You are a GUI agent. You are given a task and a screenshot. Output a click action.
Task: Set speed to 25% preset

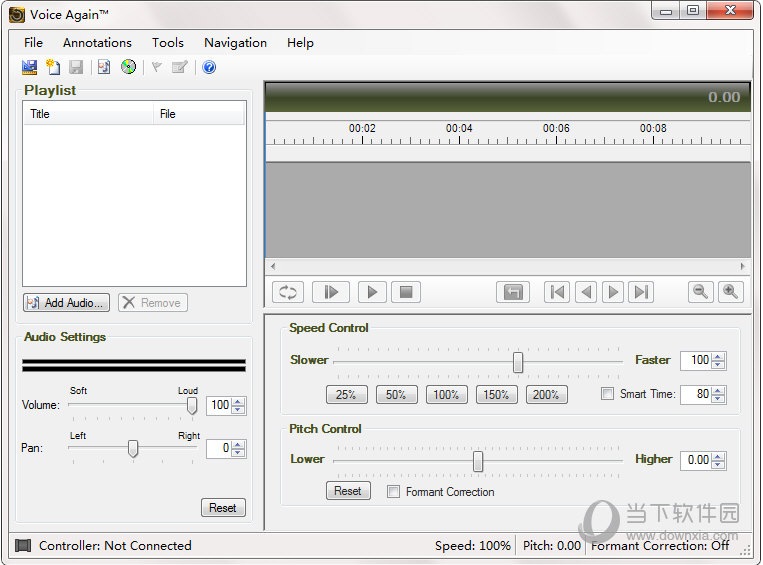[x=346, y=395]
